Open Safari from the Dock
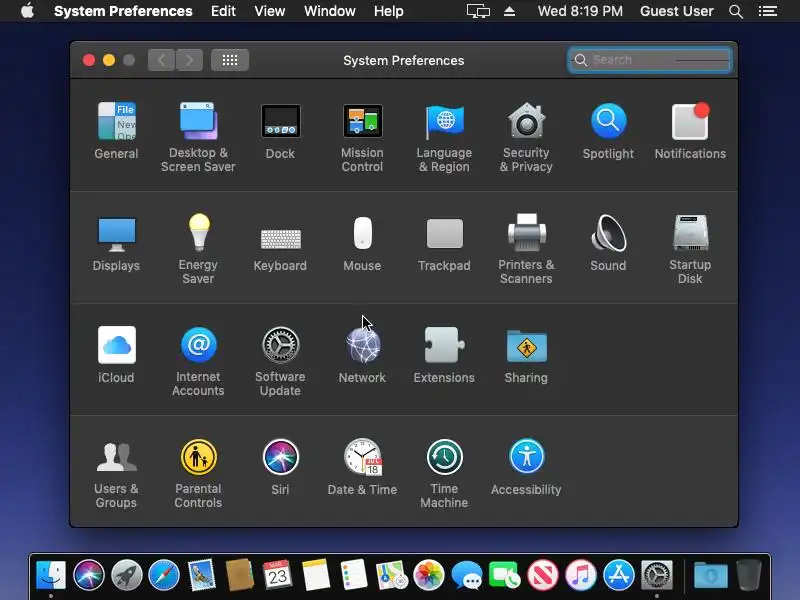 tap(164, 575)
